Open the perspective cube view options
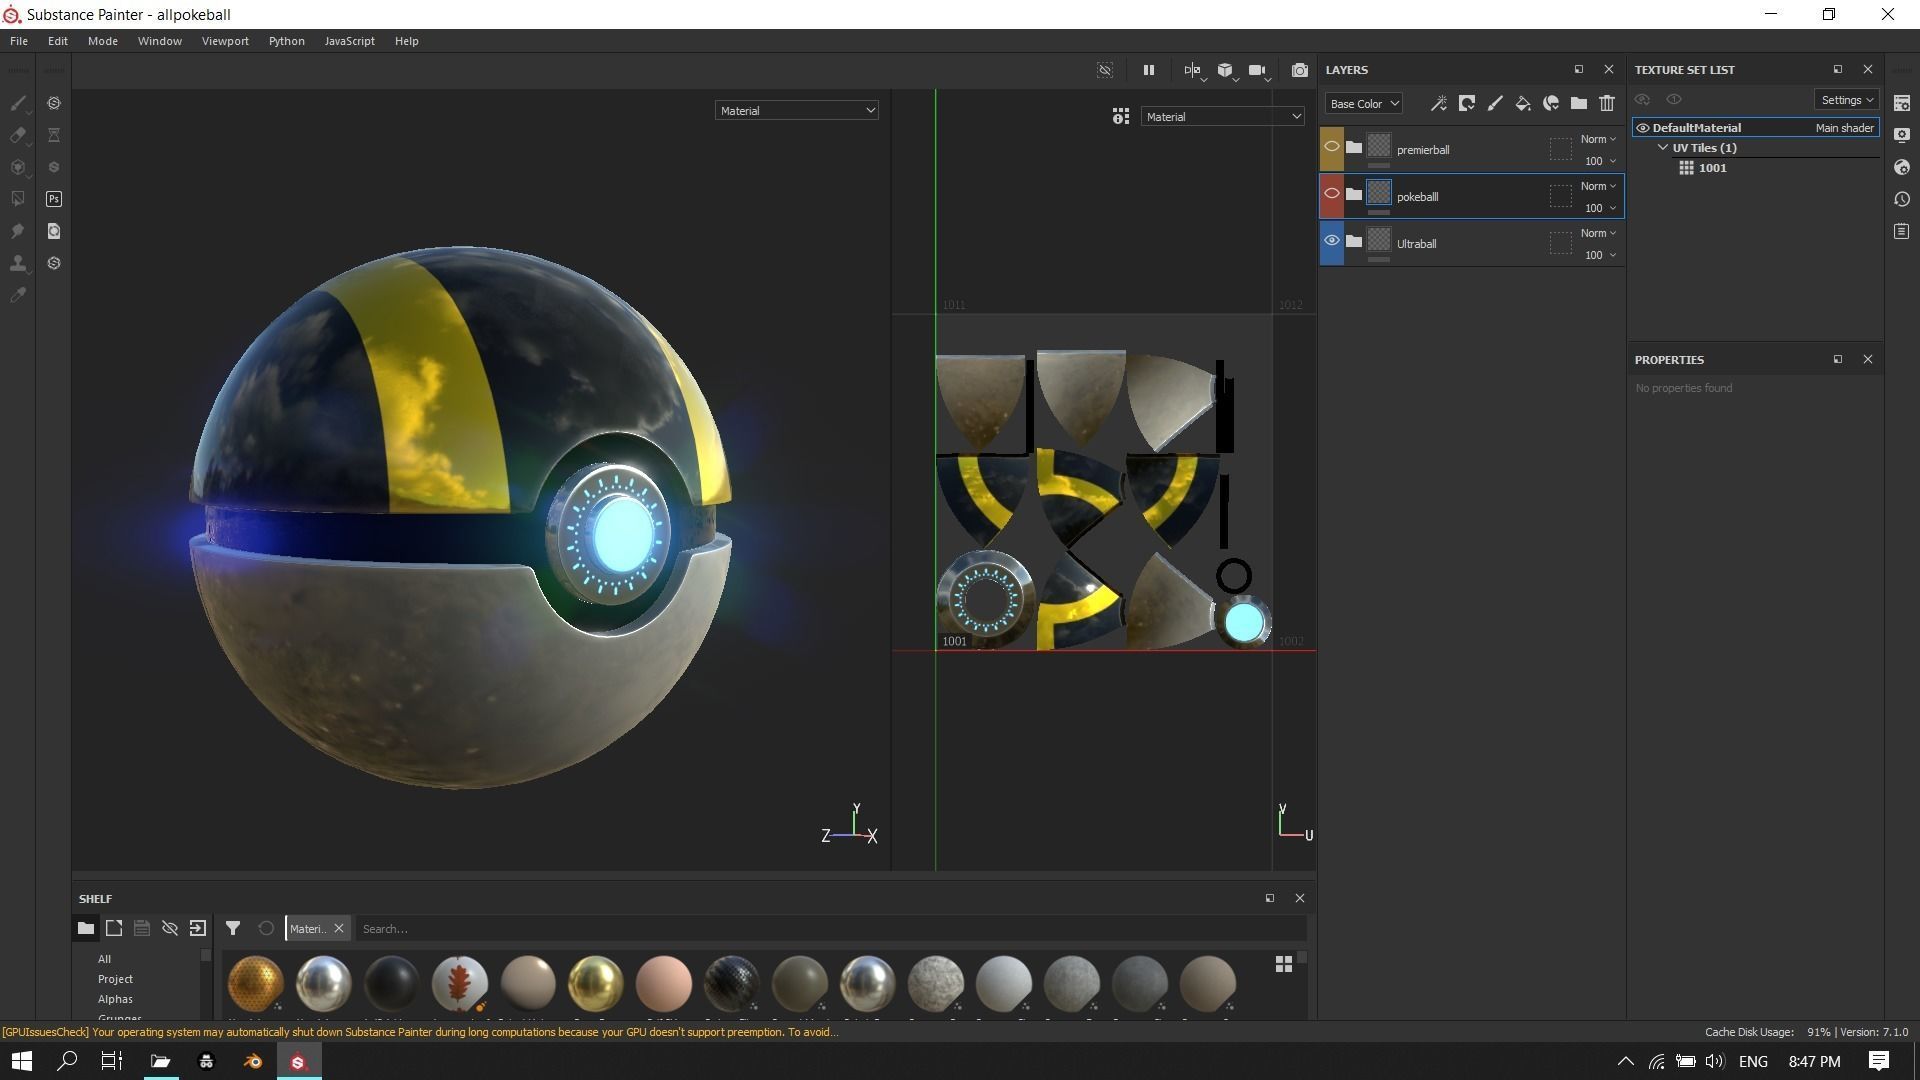 [x=1226, y=70]
